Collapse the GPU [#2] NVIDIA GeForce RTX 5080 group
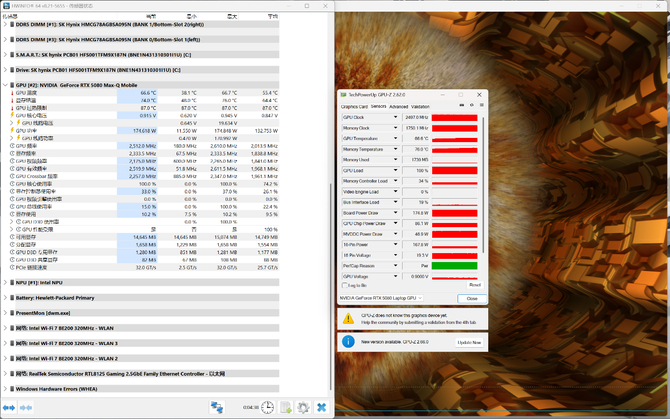 [x=11, y=85]
